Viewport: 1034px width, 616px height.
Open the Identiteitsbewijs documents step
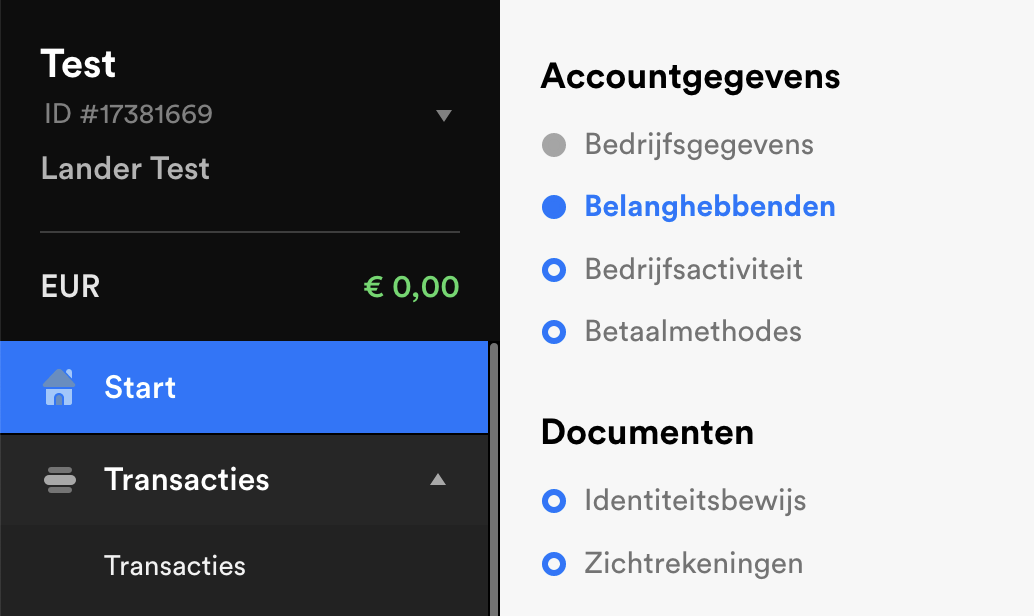[x=695, y=501]
